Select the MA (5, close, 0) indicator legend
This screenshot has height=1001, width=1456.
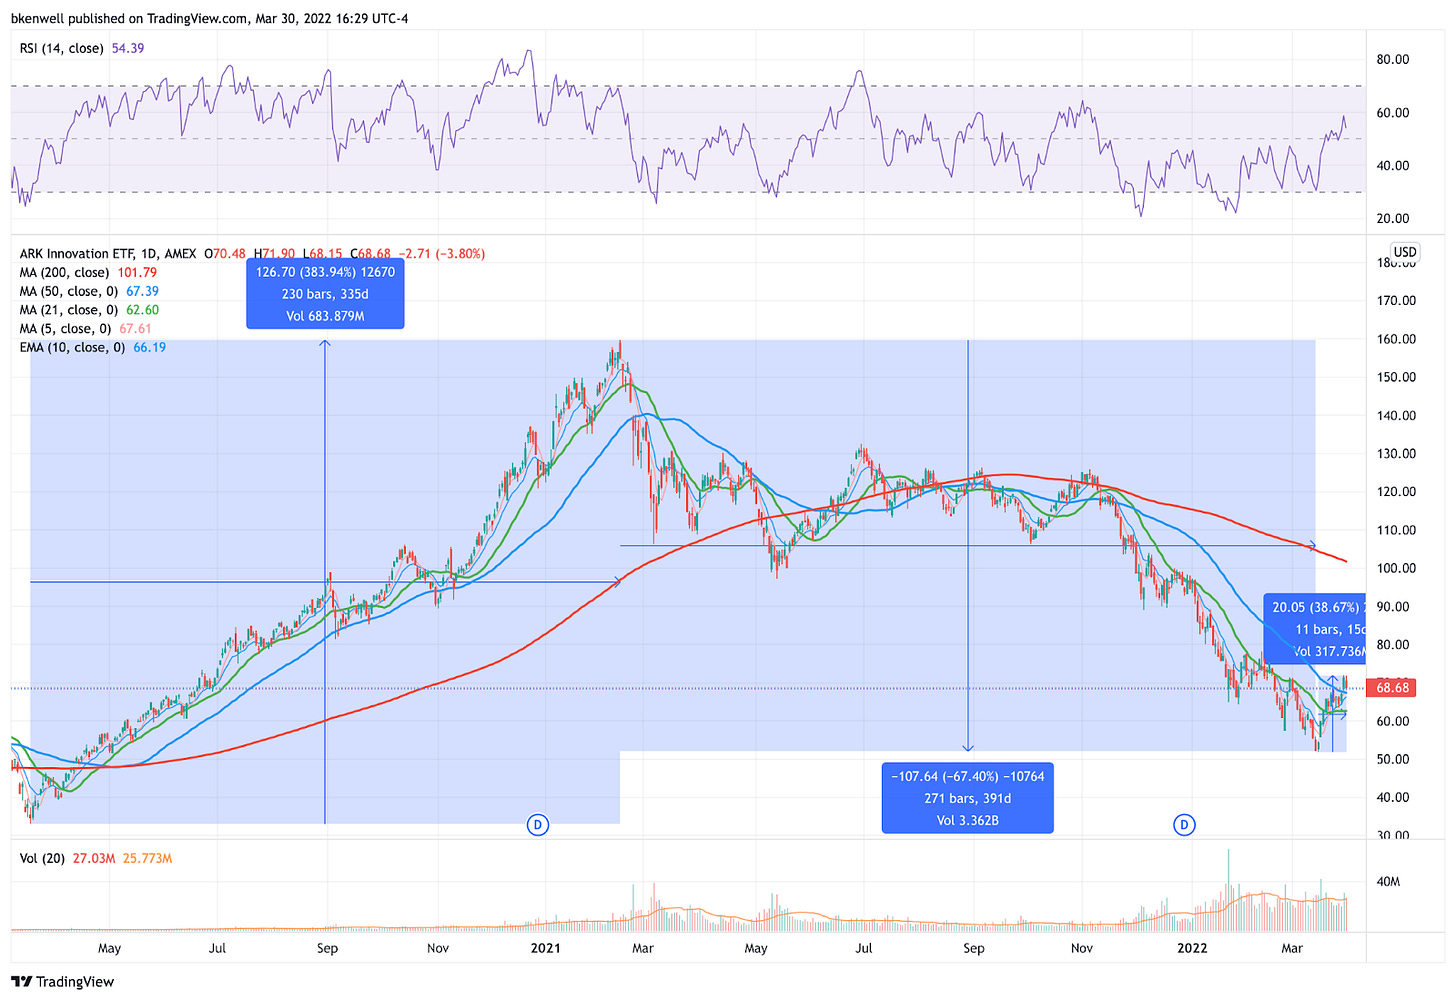pyautogui.click(x=65, y=328)
